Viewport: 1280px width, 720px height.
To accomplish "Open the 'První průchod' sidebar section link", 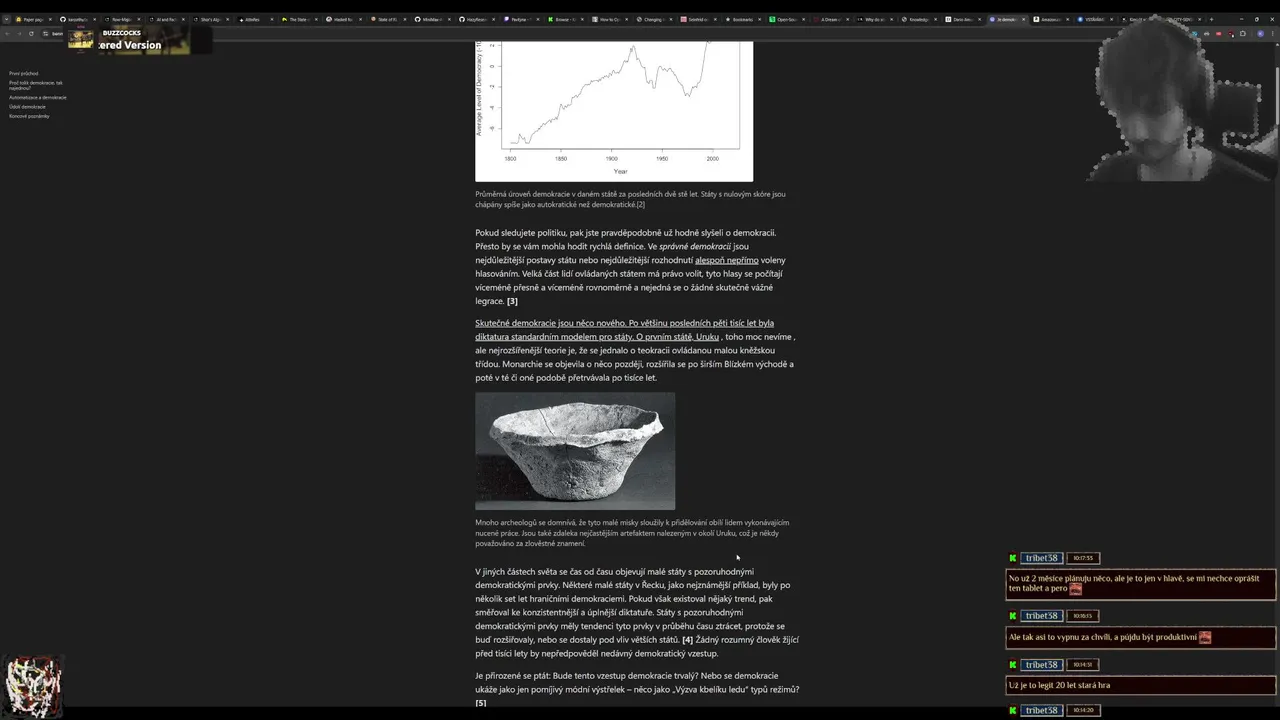I will tap(24, 74).
